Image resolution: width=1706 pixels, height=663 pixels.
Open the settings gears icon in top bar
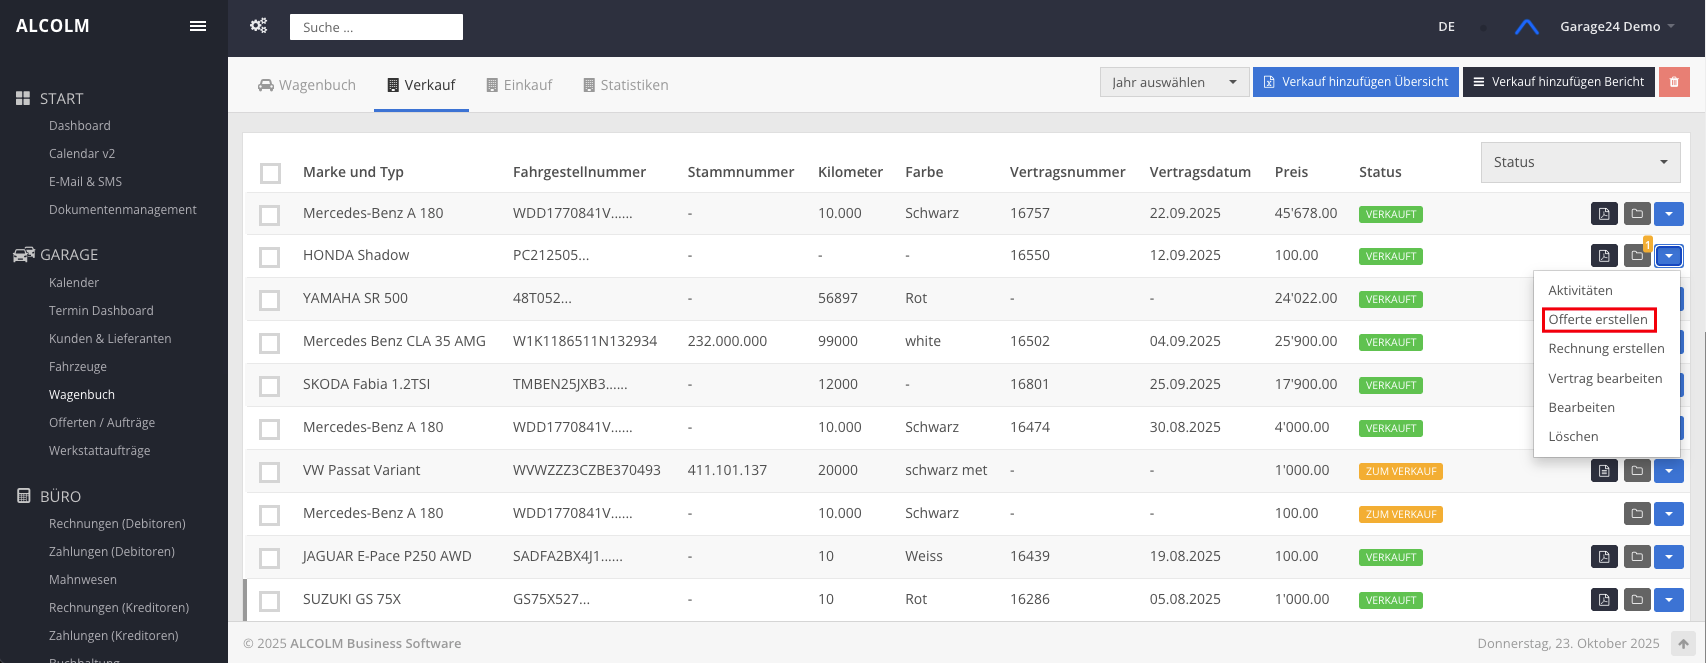pos(259,26)
